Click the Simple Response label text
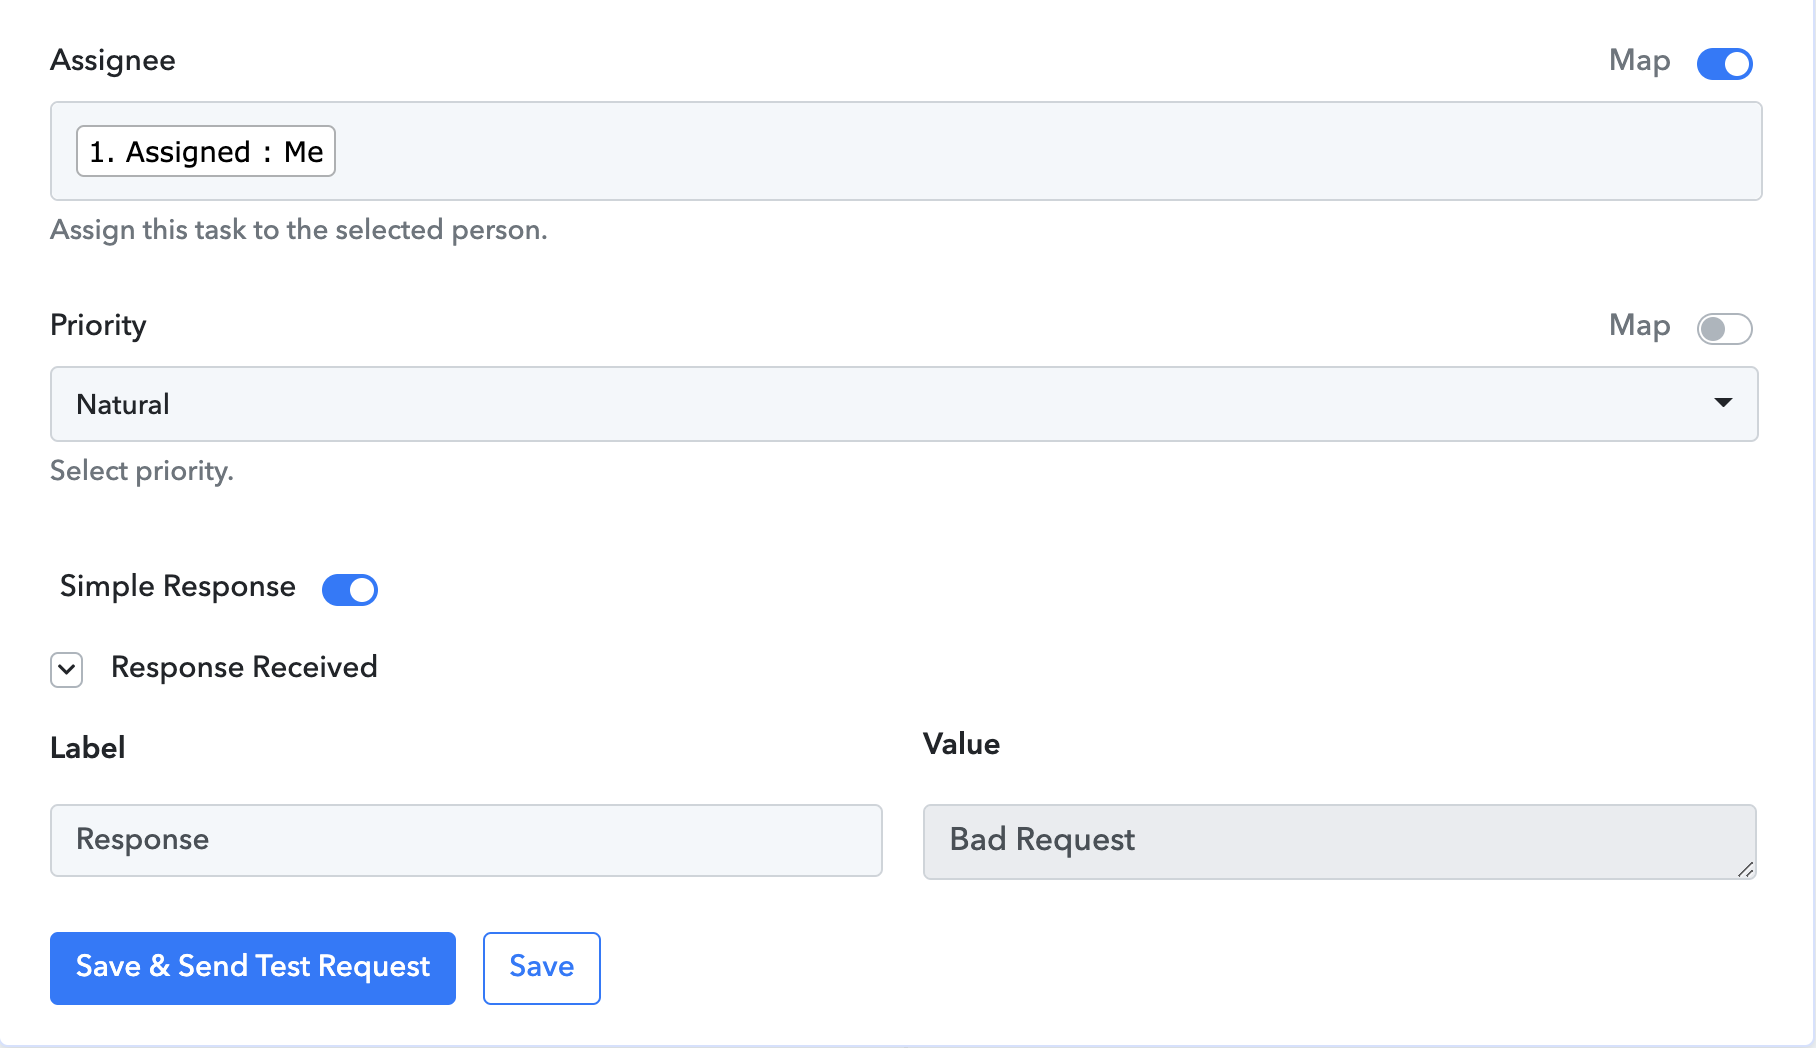The width and height of the screenshot is (1816, 1048). click(x=178, y=586)
